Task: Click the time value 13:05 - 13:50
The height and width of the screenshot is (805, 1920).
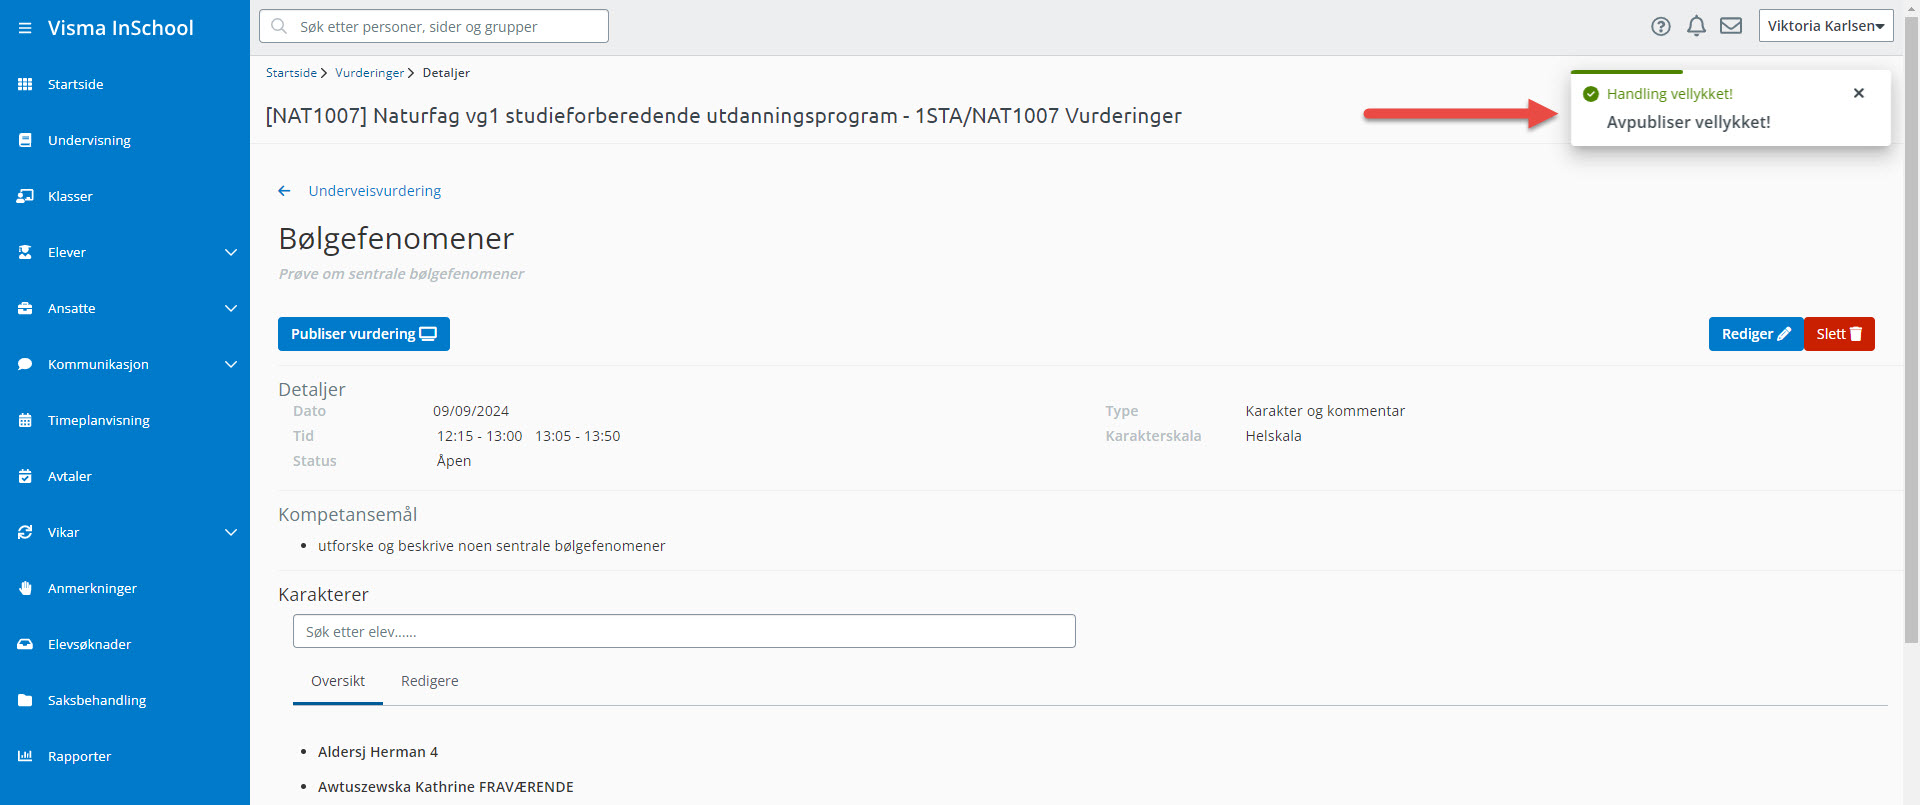Action: tap(577, 436)
